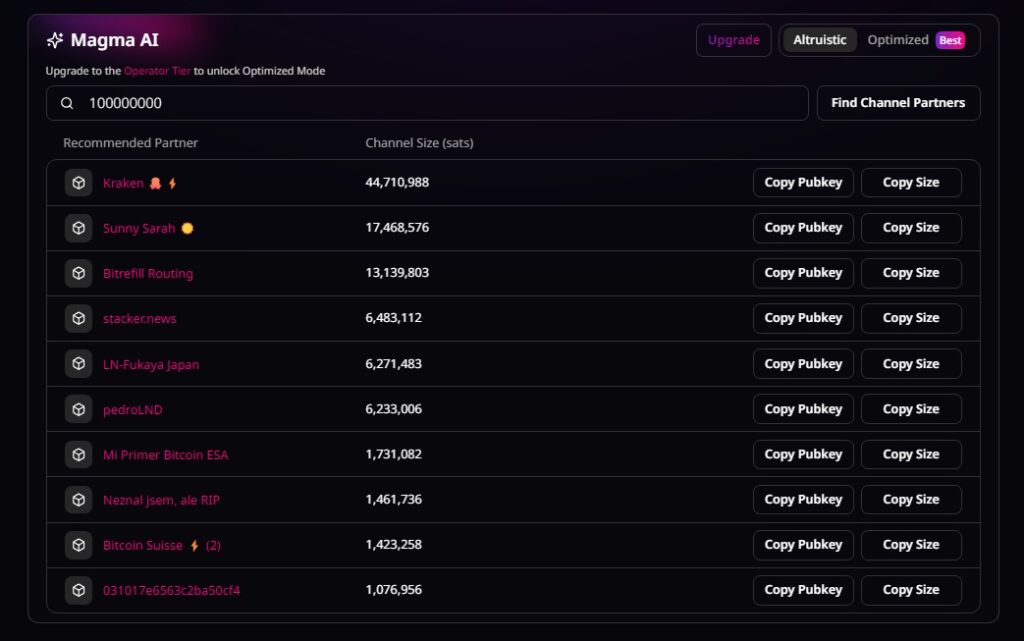Copy Size for 031017e6563c2ba50cf4

point(911,590)
